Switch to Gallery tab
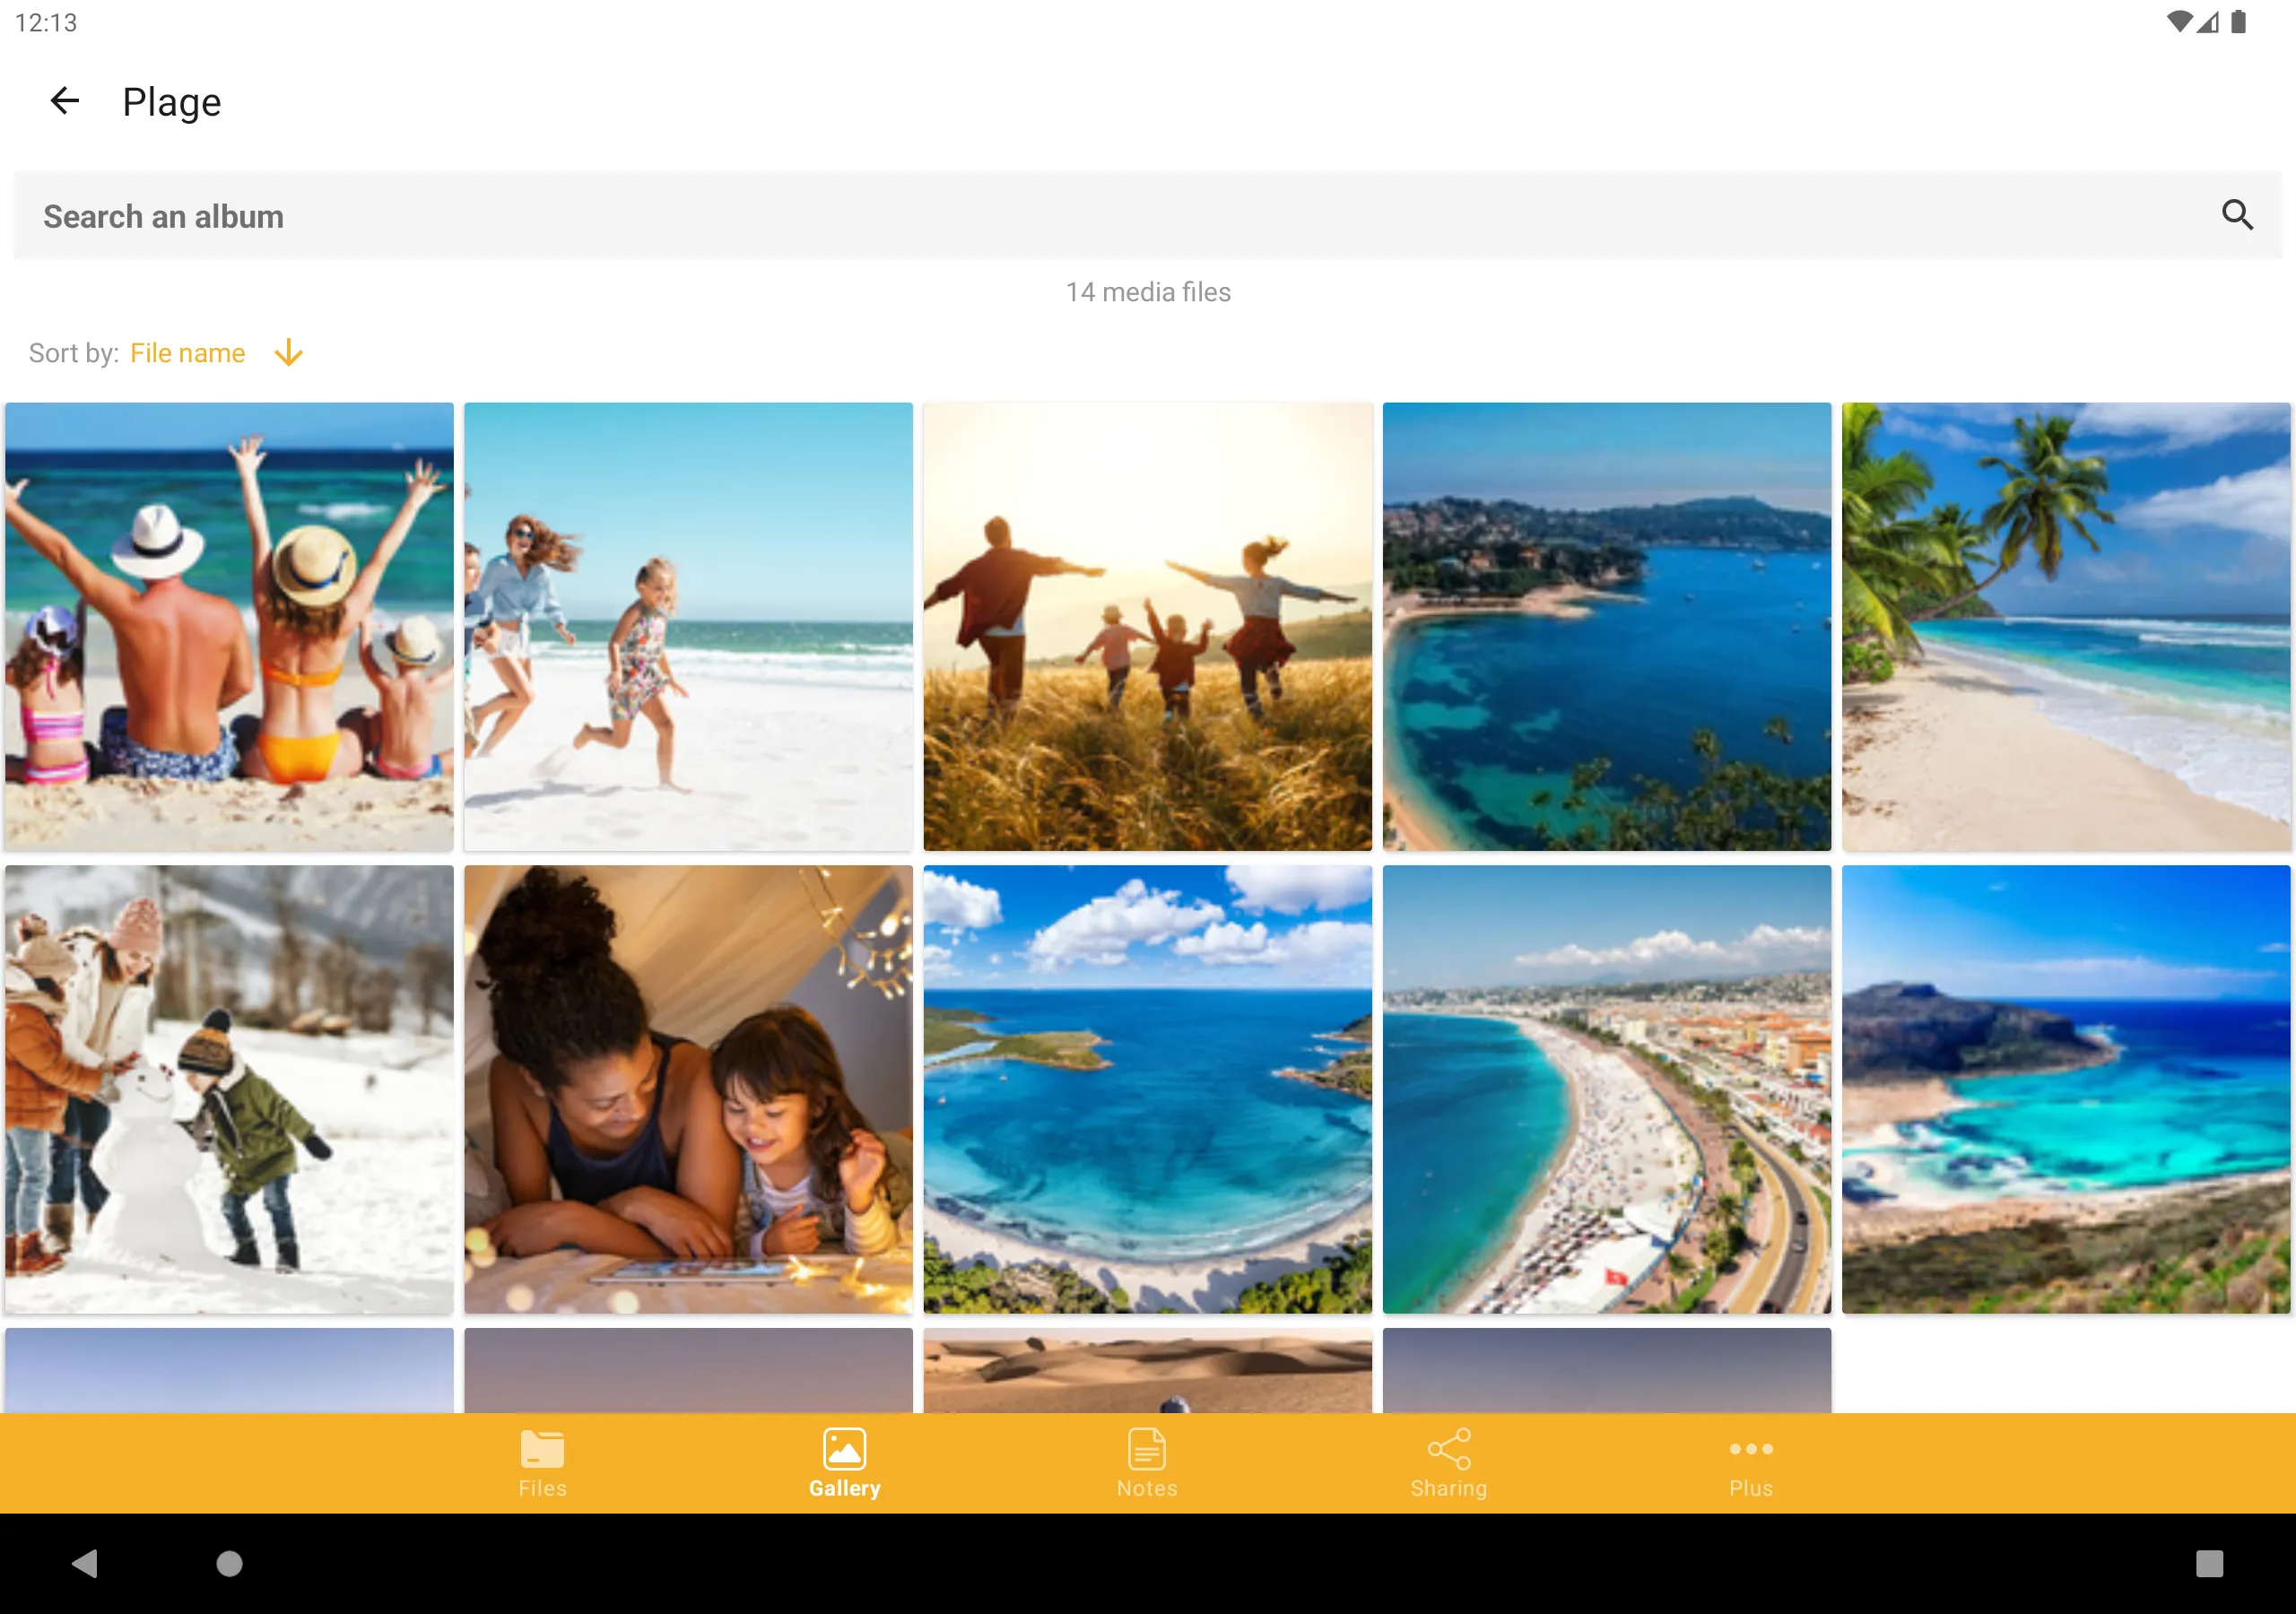Screen dimensions: 2296x1614 pyautogui.click(x=844, y=1463)
